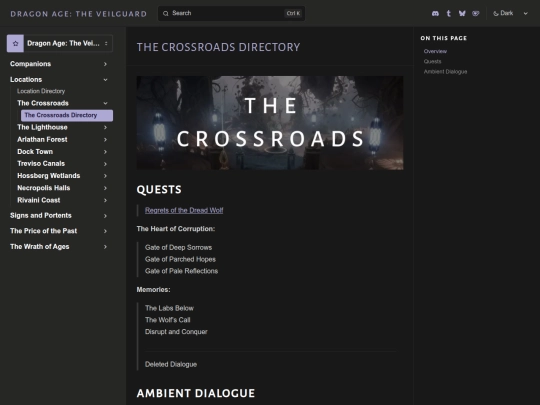540x405 pixels.
Task: Click The Crossroads banner image
Action: (x=270, y=123)
